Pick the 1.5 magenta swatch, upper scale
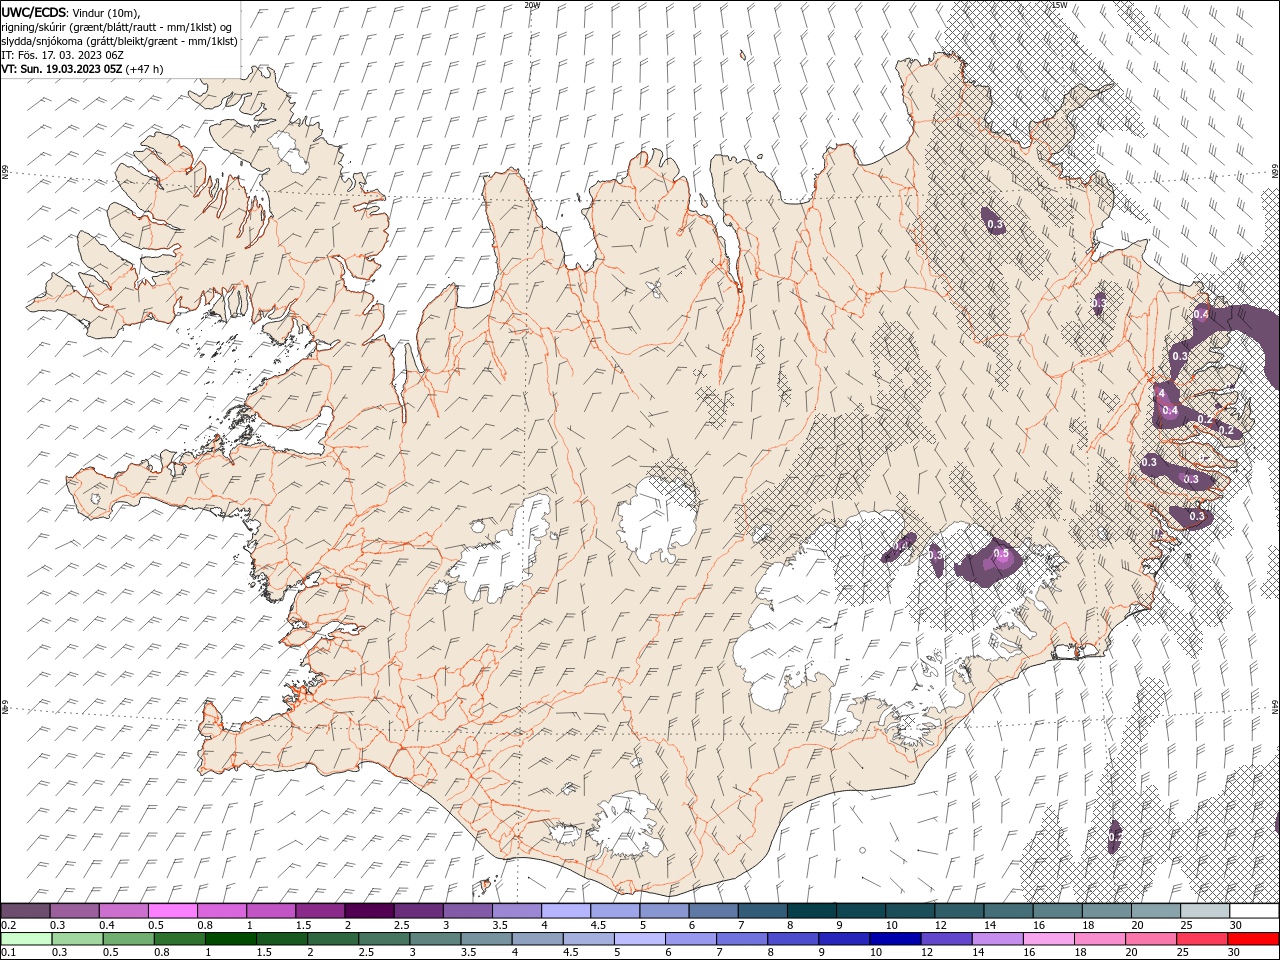This screenshot has height=960, width=1280. (x=320, y=911)
